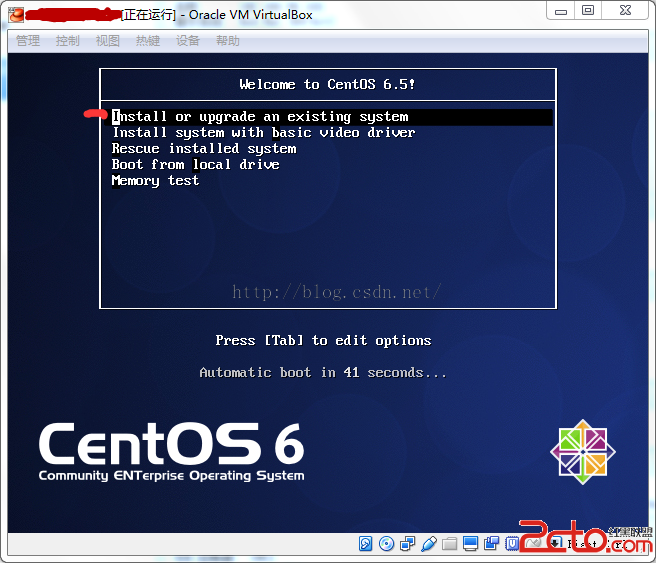
Task: Click the Welcome to CentOS 6.5! heading
Action: (327, 84)
